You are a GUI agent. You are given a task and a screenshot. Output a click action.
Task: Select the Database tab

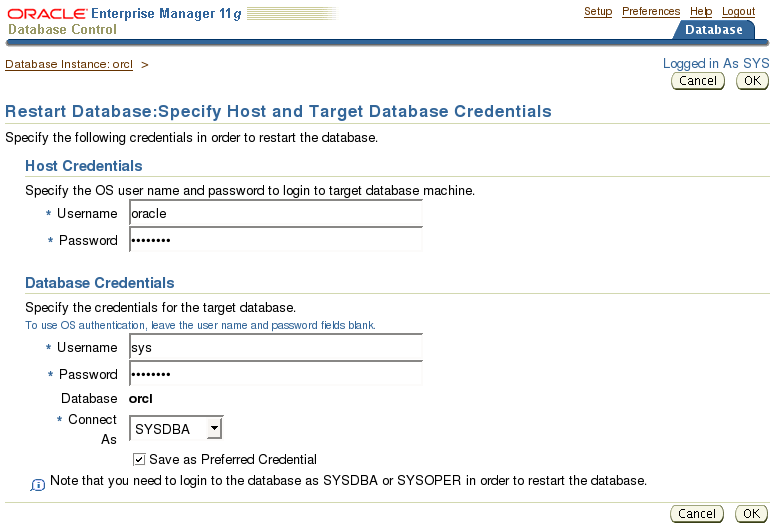(x=713, y=29)
